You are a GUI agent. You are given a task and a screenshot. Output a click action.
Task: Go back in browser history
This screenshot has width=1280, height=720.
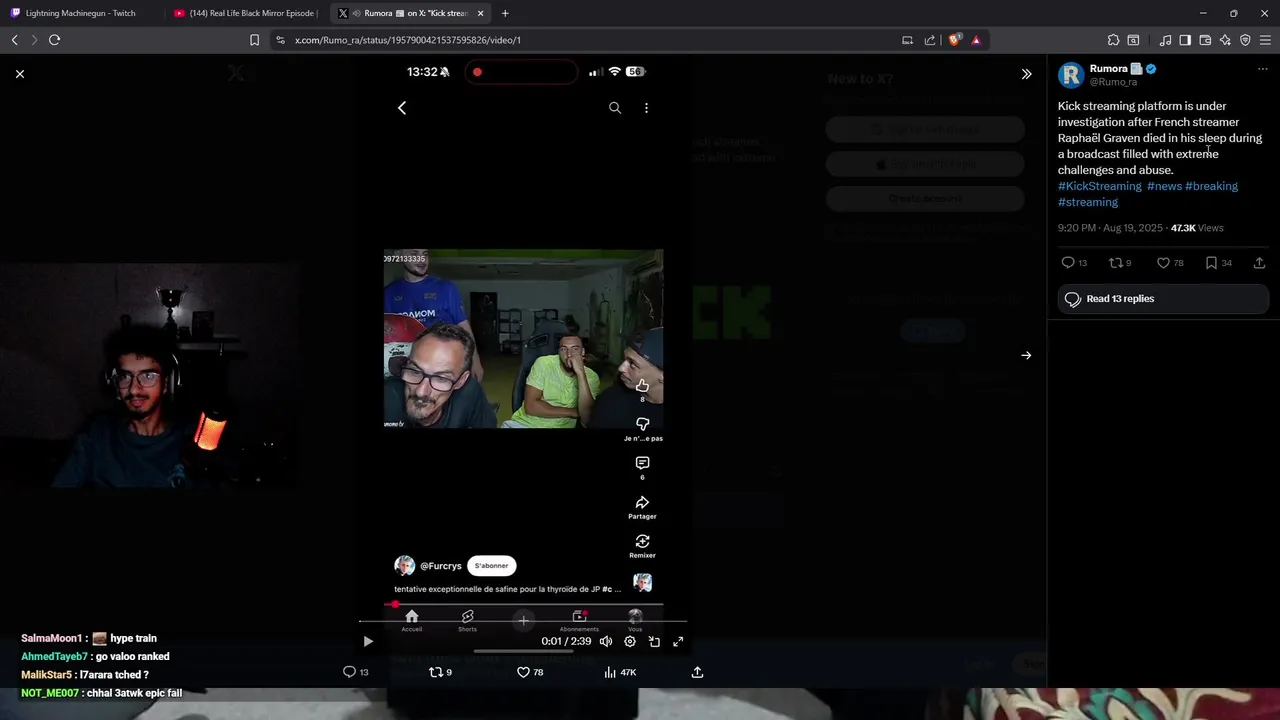coord(14,40)
